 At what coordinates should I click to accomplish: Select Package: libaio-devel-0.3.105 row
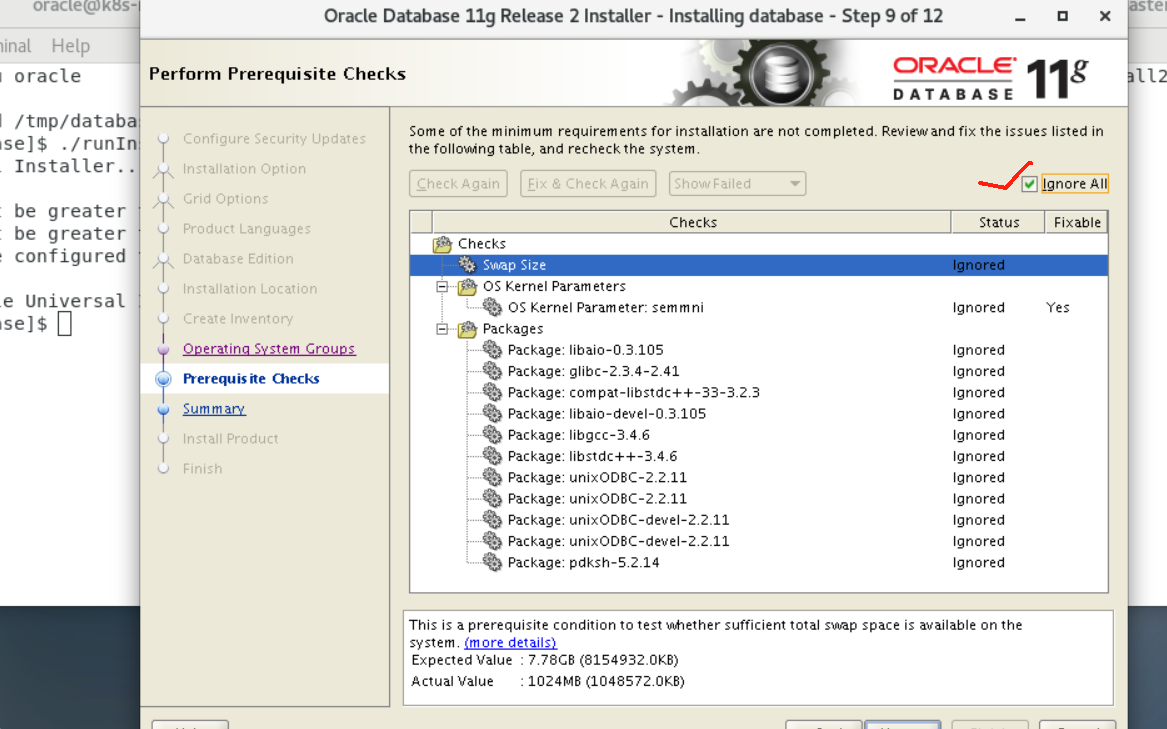[758, 413]
